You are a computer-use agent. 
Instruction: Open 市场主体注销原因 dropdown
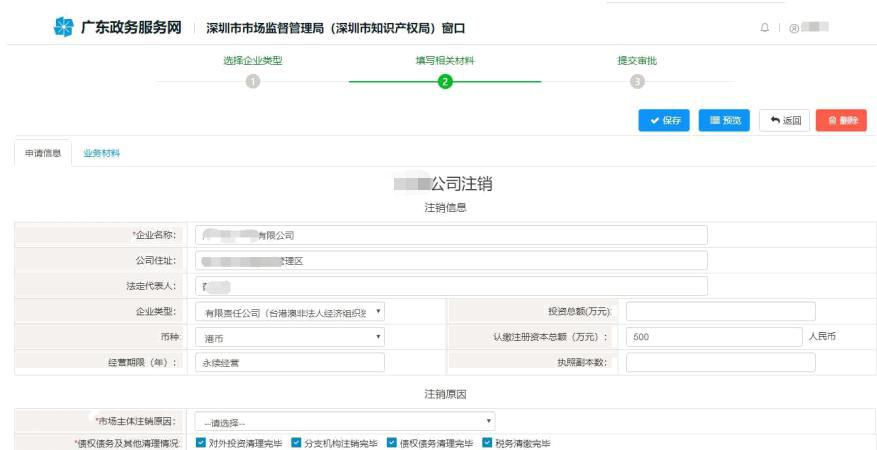[344, 422]
